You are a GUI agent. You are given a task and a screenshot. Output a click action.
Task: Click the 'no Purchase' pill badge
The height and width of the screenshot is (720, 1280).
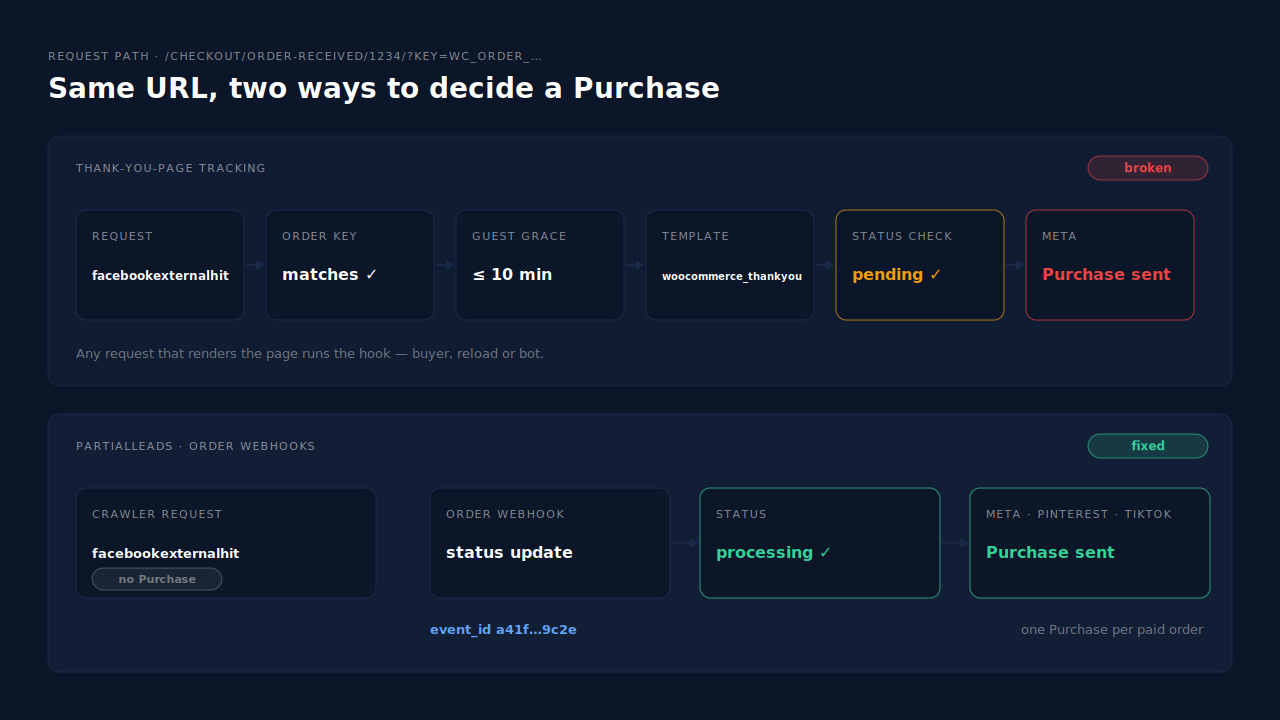pos(157,579)
